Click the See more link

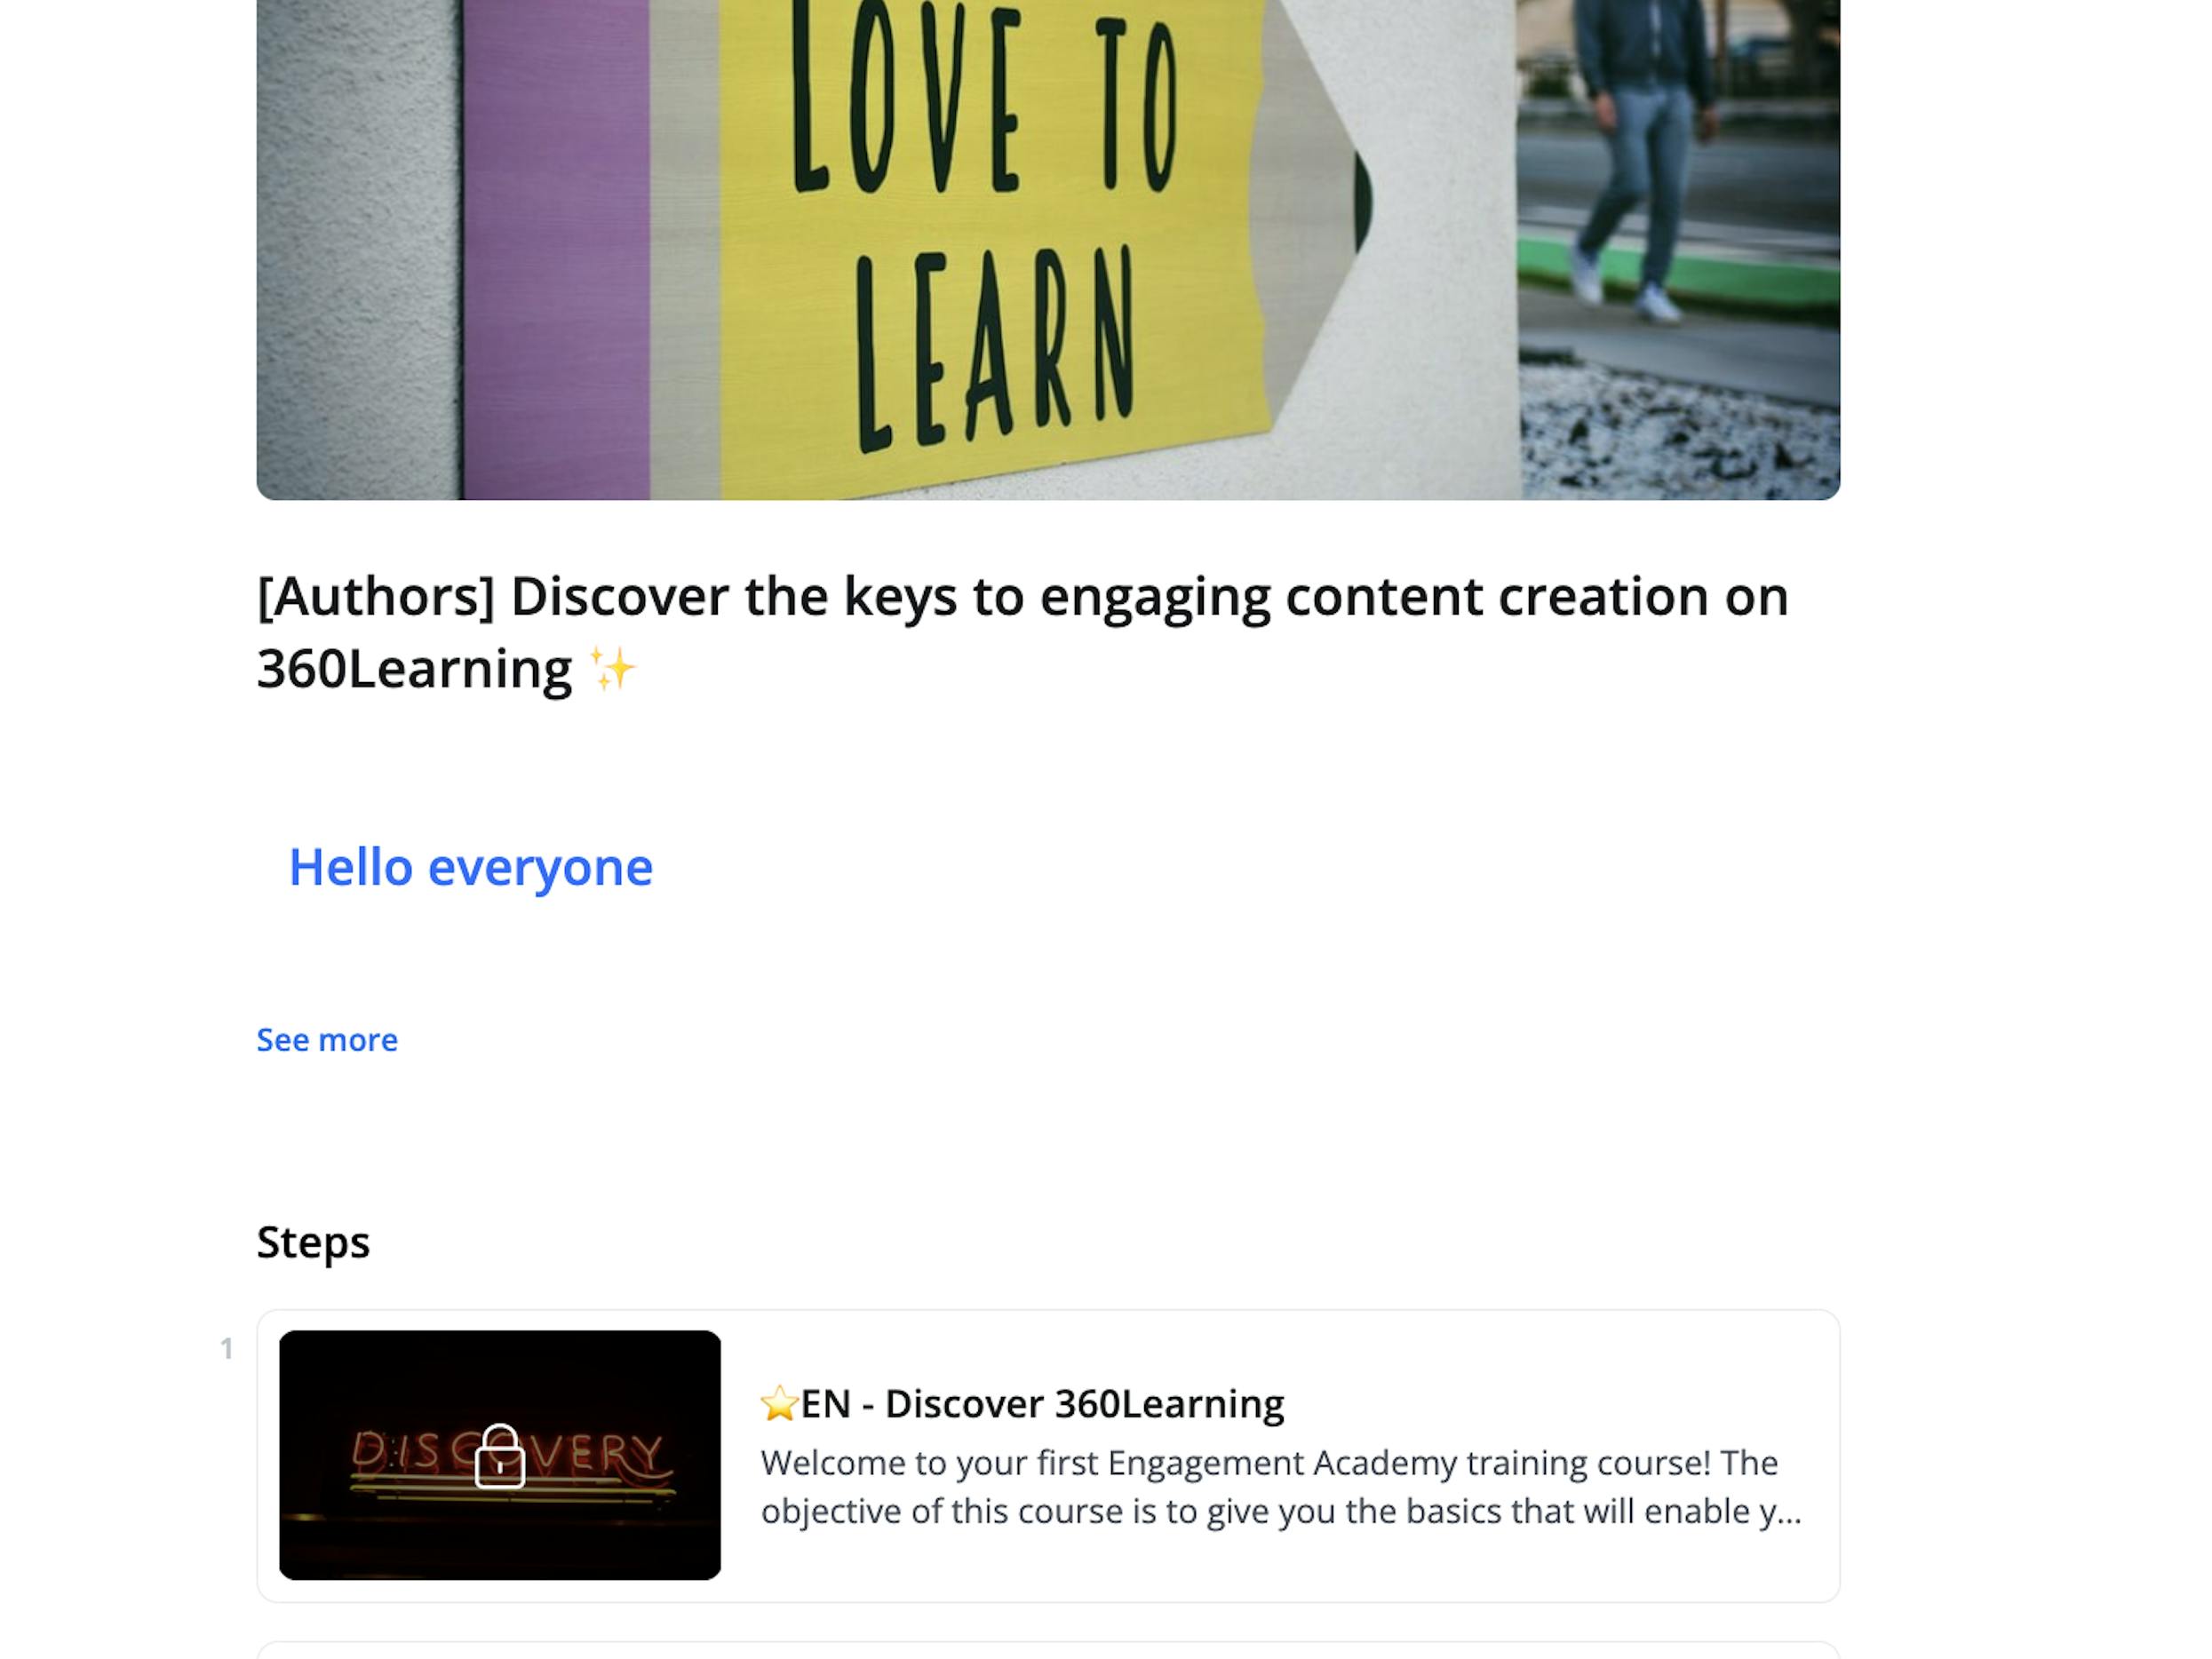(327, 1040)
